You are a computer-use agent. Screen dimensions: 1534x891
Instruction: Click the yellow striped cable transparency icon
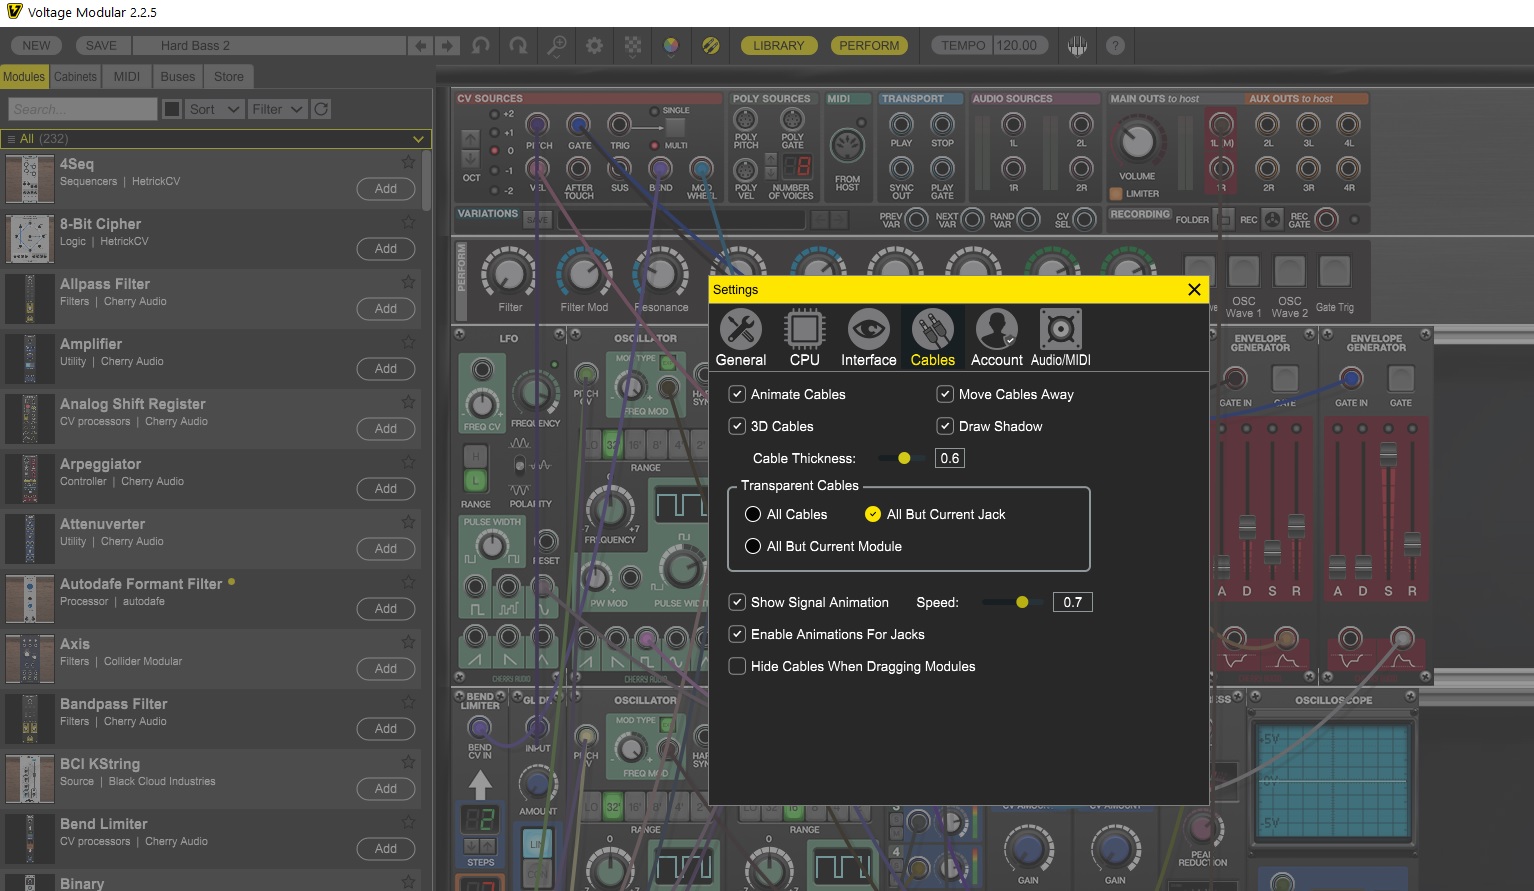(710, 46)
